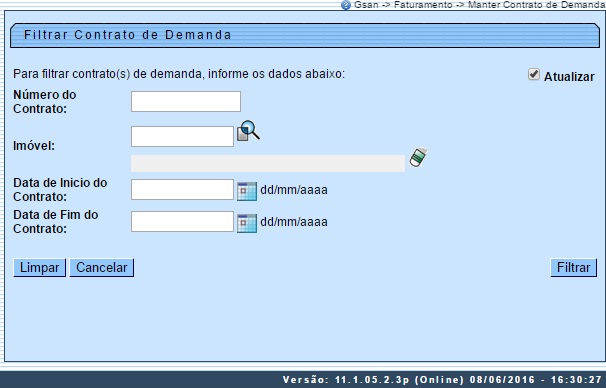Focus the Imóvel code input field
The width and height of the screenshot is (606, 388).
tap(182, 136)
